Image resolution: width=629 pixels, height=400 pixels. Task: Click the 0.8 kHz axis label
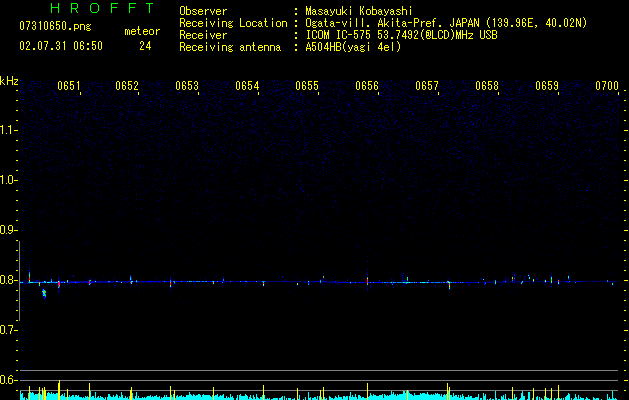pyautogui.click(x=9, y=280)
